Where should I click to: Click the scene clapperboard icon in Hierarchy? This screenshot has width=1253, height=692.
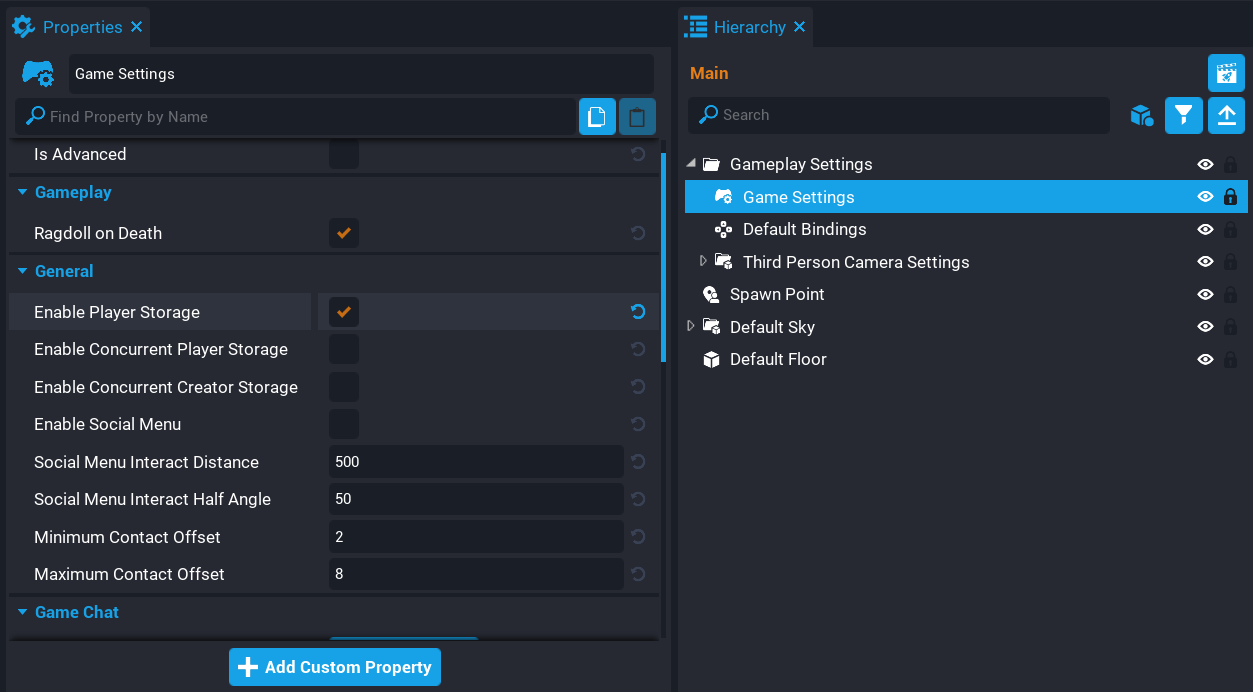point(1226,73)
